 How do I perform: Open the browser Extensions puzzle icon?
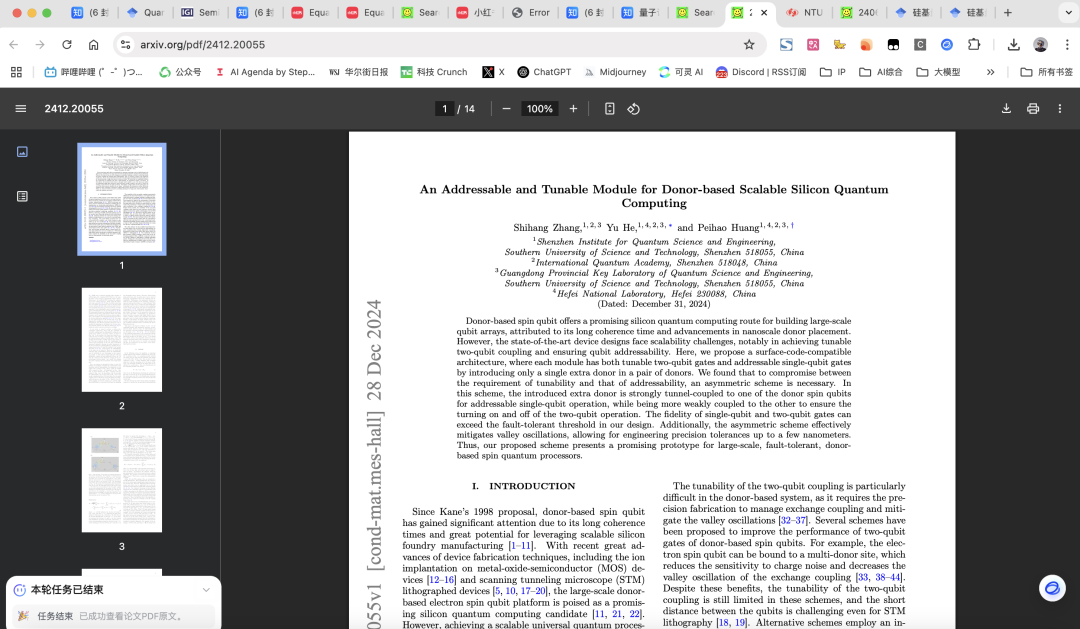[x=974, y=44]
